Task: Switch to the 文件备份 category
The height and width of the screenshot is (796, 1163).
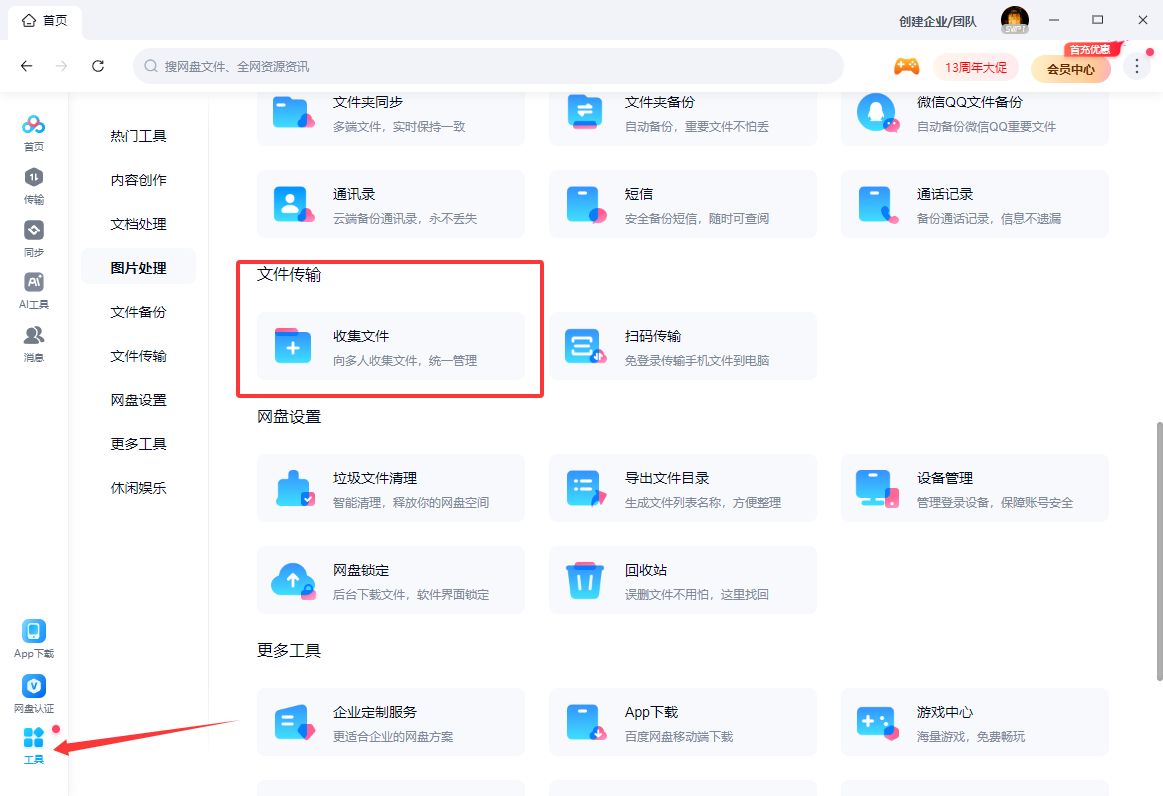Action: tap(138, 311)
